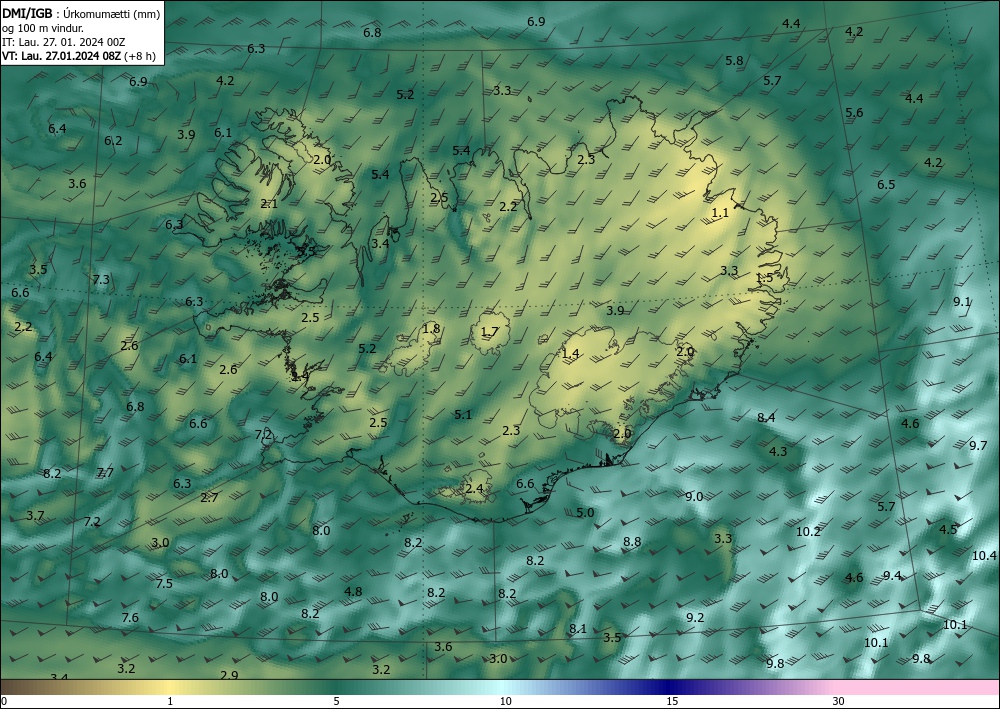Click the 9.7 value on the map
Screen dimensions: 1000x709
(x=978, y=446)
